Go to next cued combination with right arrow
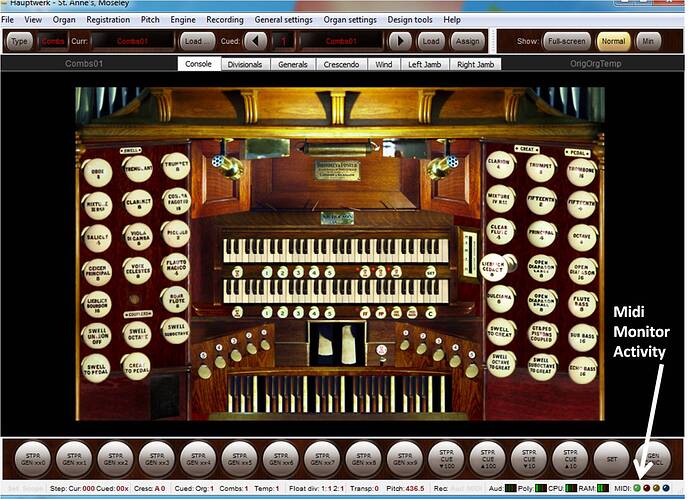Screen dimensions: 690x499 (x=400, y=41)
